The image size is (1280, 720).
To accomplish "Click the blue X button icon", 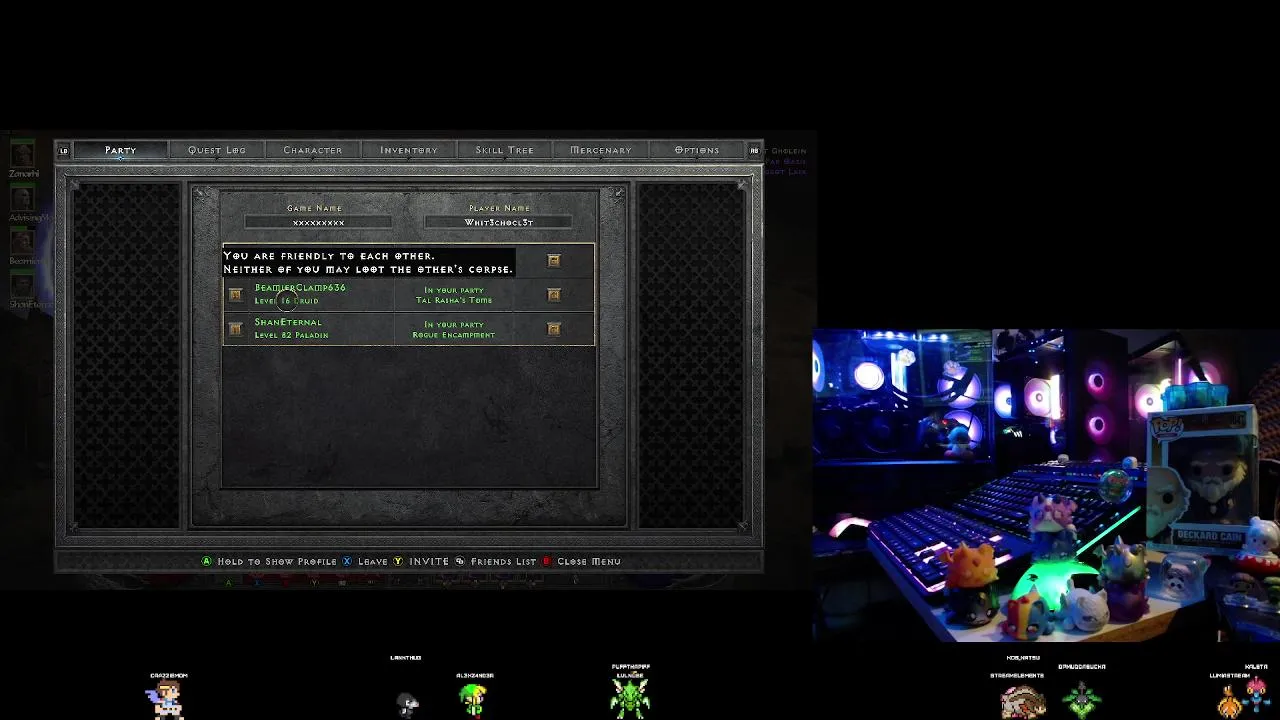I will (348, 561).
